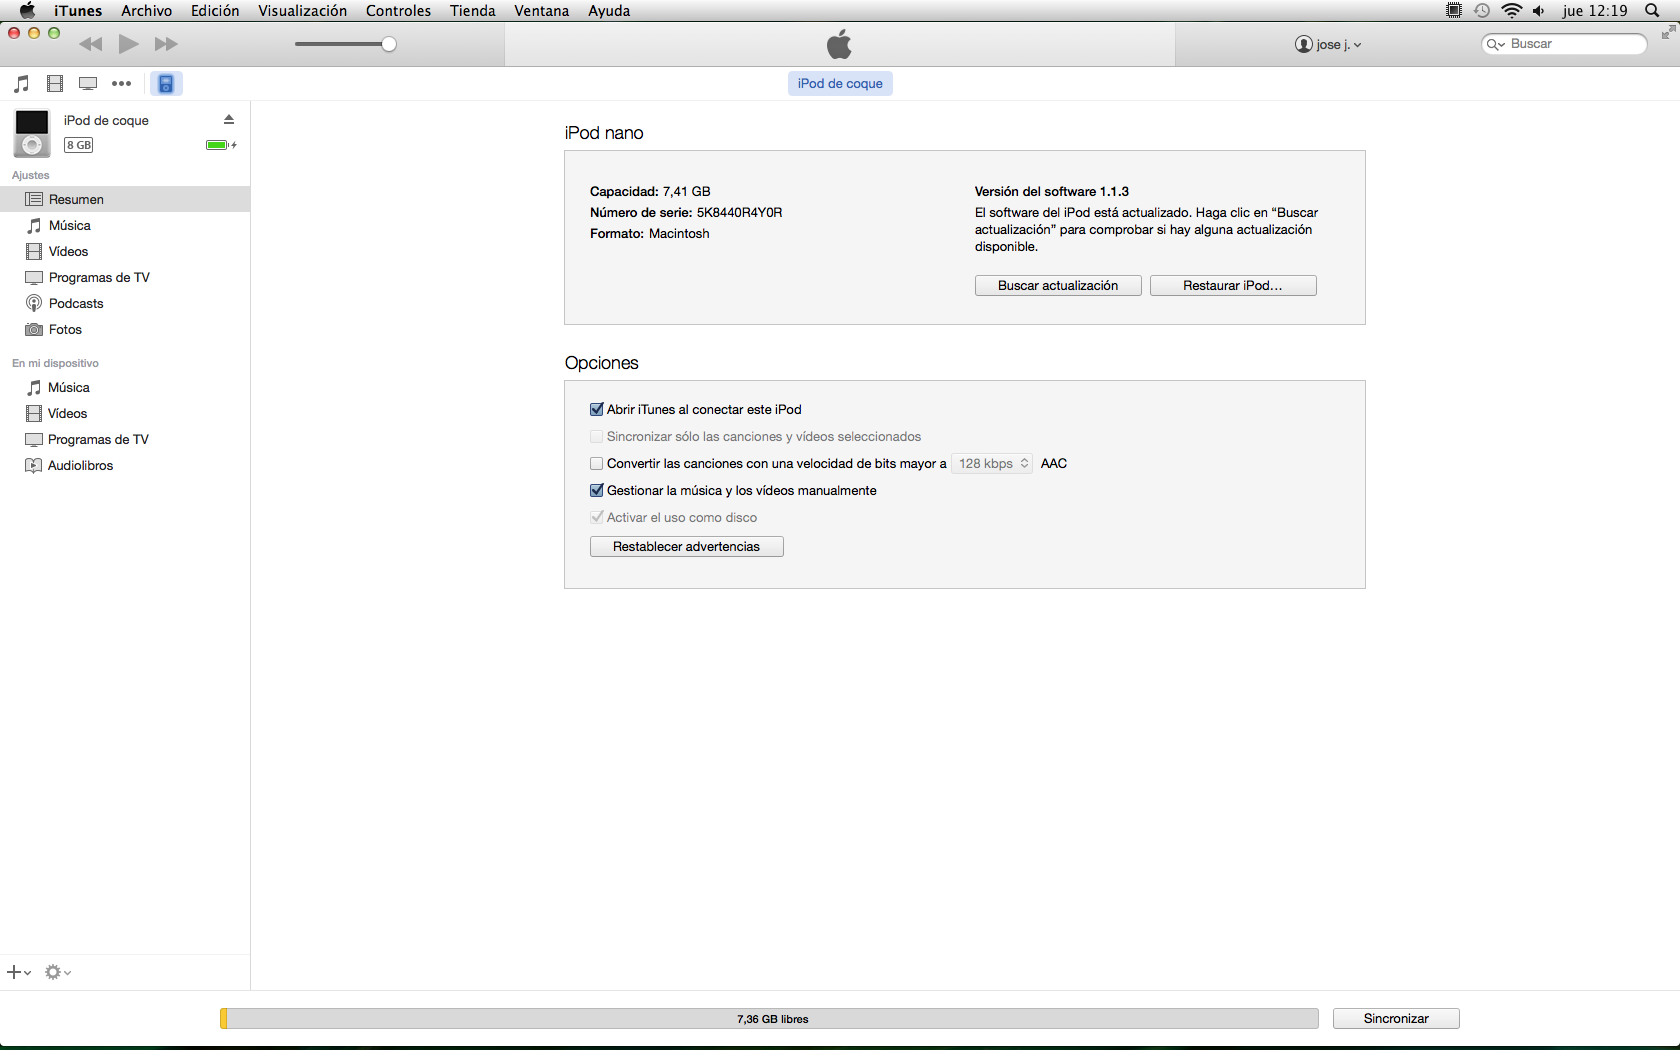Open Podcasts settings
The height and width of the screenshot is (1050, 1680).
tap(125, 303)
